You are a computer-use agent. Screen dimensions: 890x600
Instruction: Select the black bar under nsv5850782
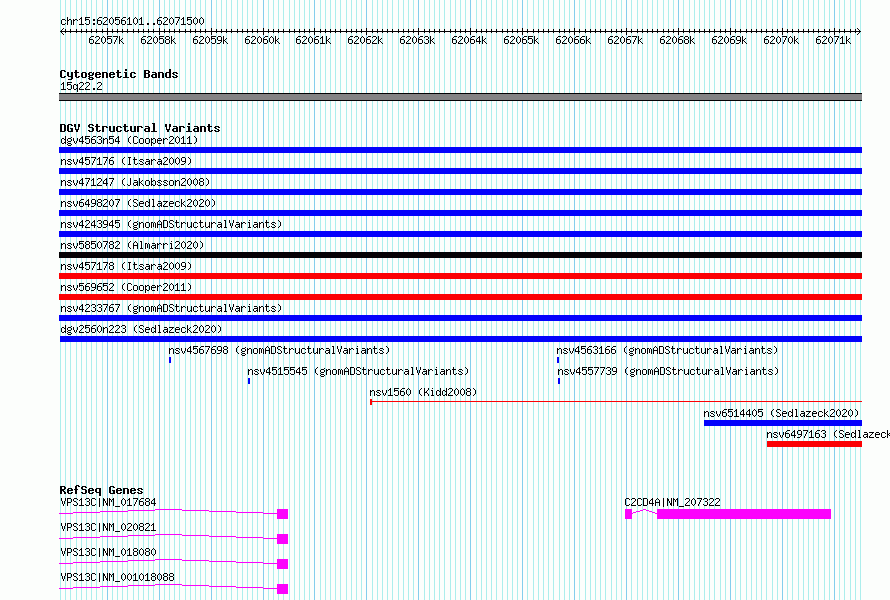460,255
